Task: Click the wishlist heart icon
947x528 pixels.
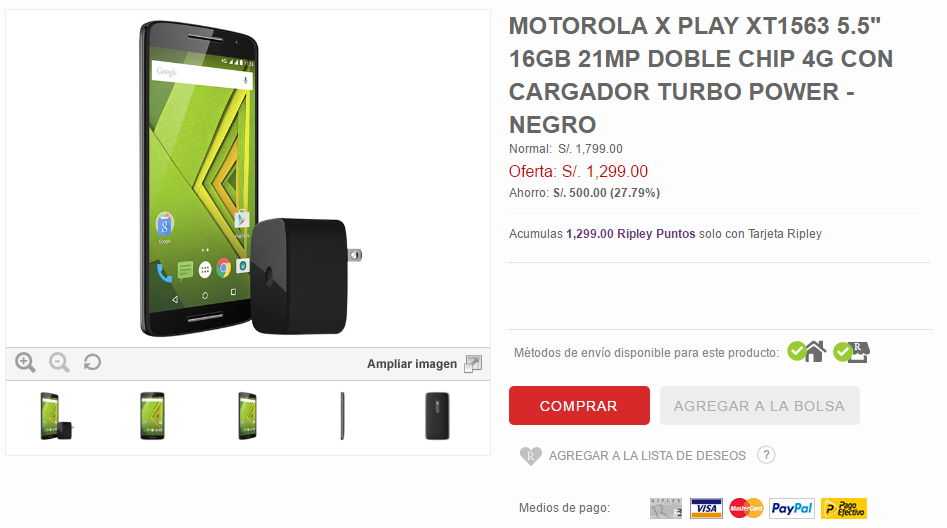Action: coord(530,456)
